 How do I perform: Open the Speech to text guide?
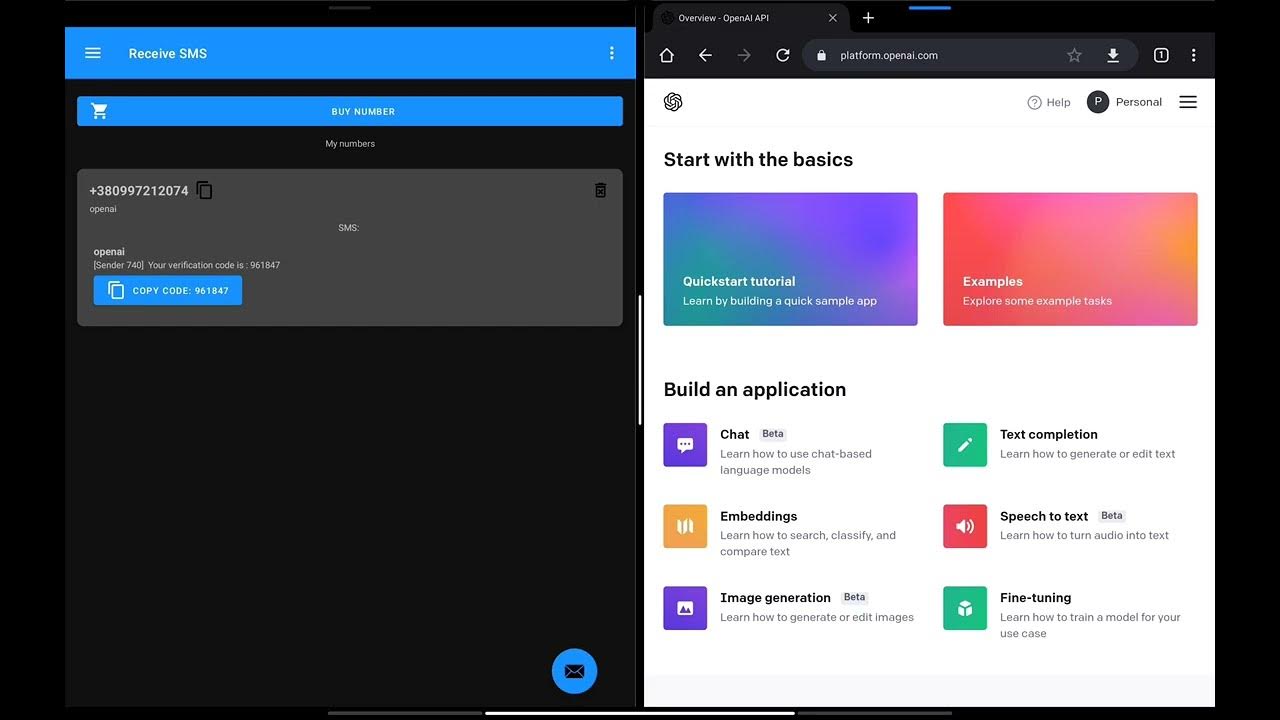point(1044,516)
